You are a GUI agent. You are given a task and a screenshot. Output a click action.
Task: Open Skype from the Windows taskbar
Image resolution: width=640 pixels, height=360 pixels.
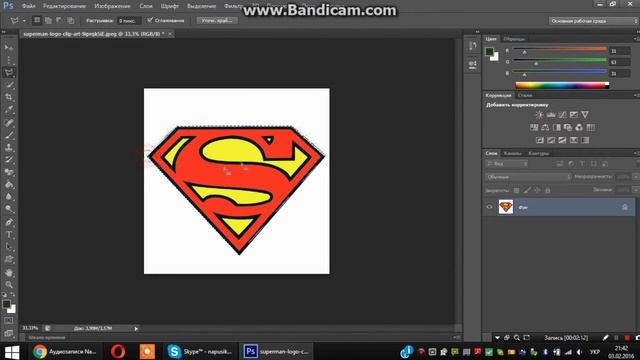200,351
